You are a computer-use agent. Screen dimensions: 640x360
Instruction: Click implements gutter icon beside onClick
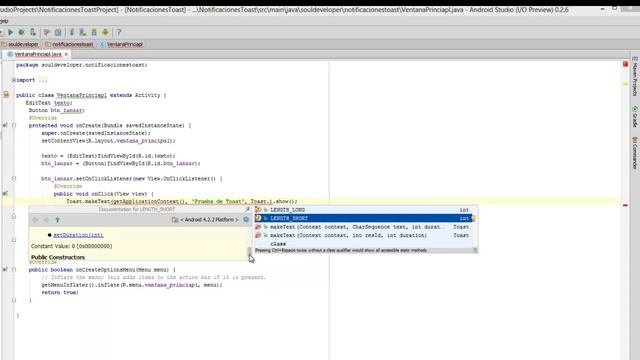tap(5, 193)
